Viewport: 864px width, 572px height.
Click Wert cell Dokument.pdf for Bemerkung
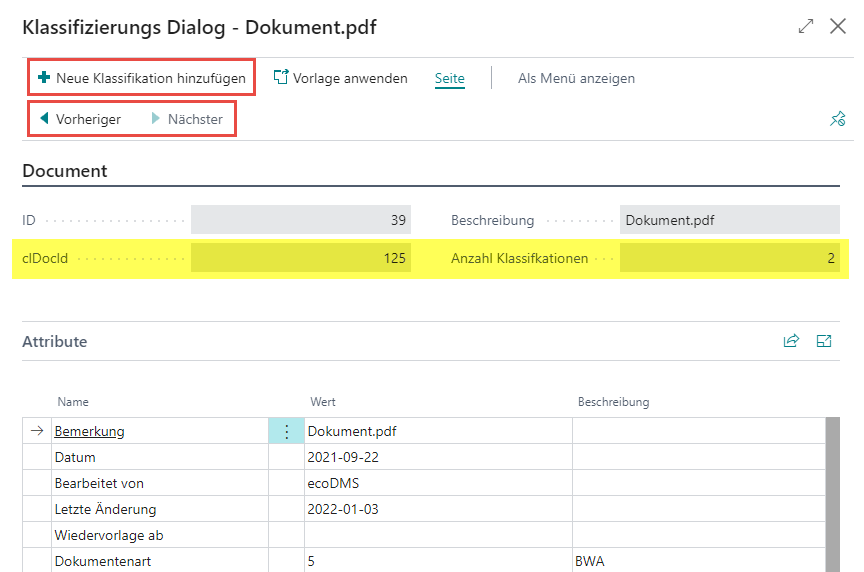pyautogui.click(x=438, y=431)
